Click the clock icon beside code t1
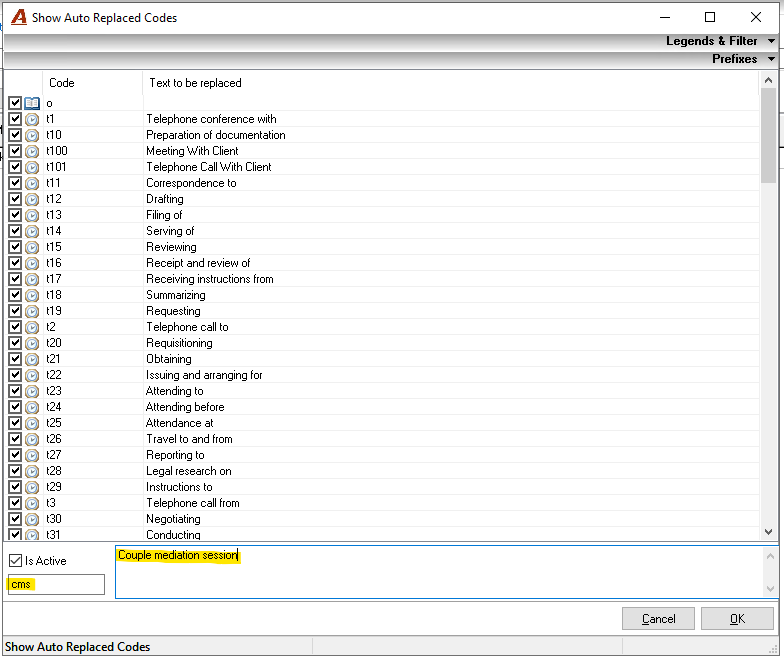 [x=32, y=120]
